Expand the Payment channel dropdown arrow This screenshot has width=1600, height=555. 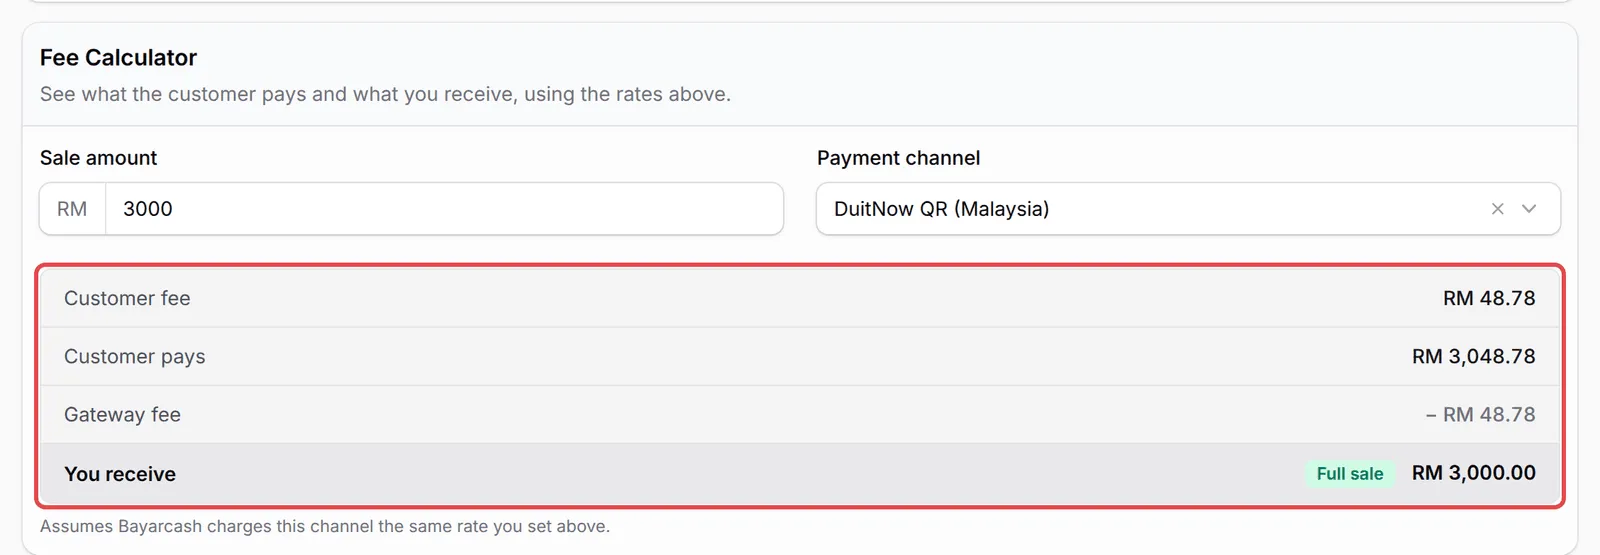(x=1529, y=209)
